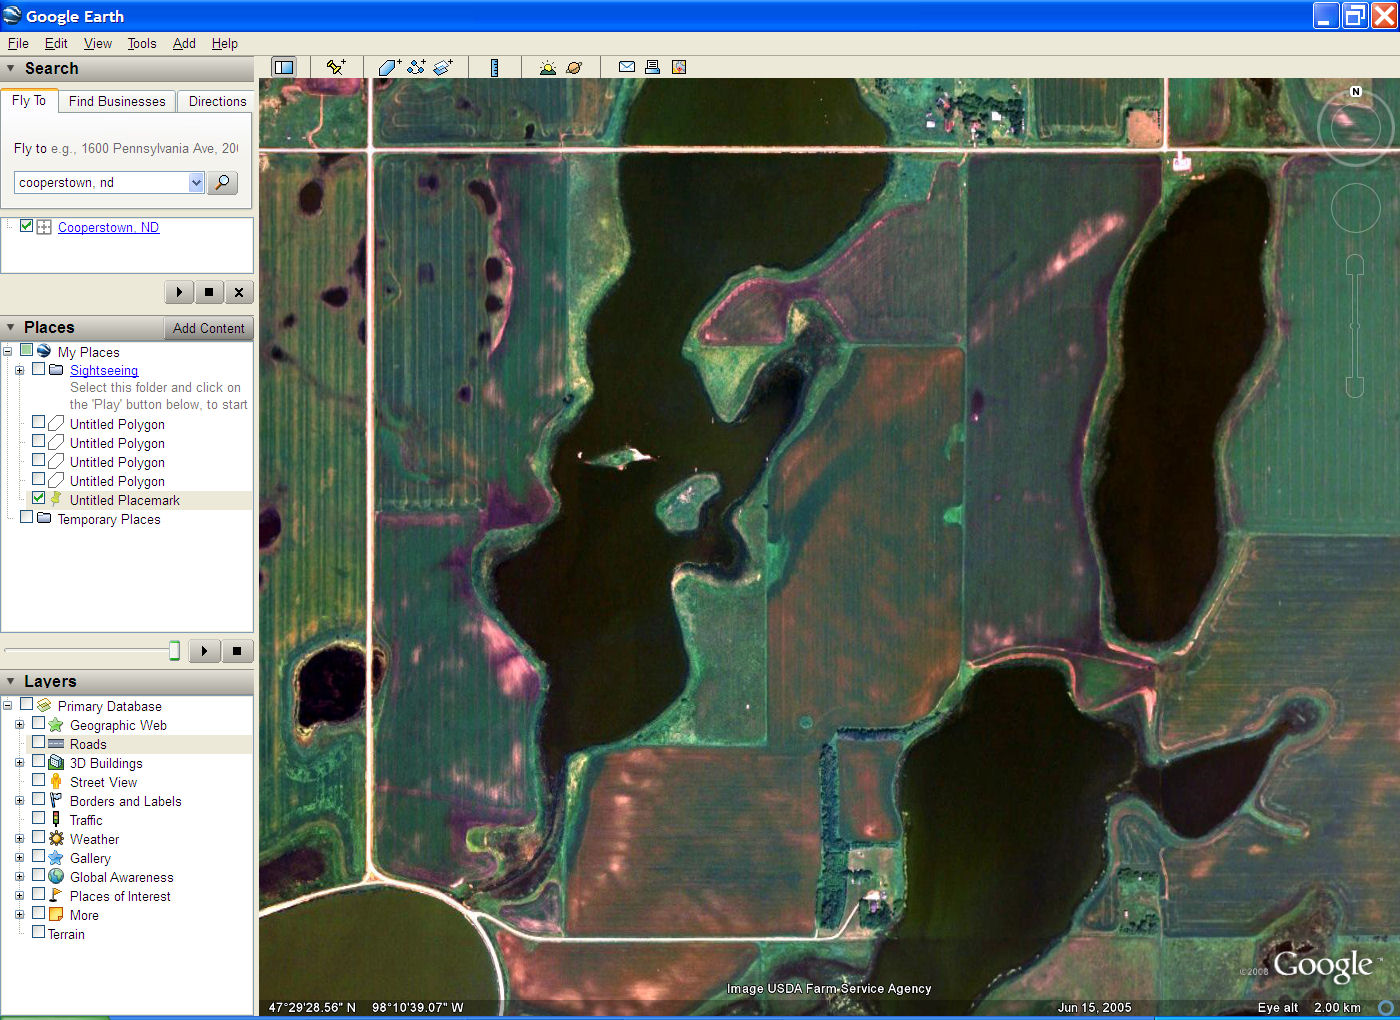
Task: Click the Print toolbar icon
Action: [652, 67]
